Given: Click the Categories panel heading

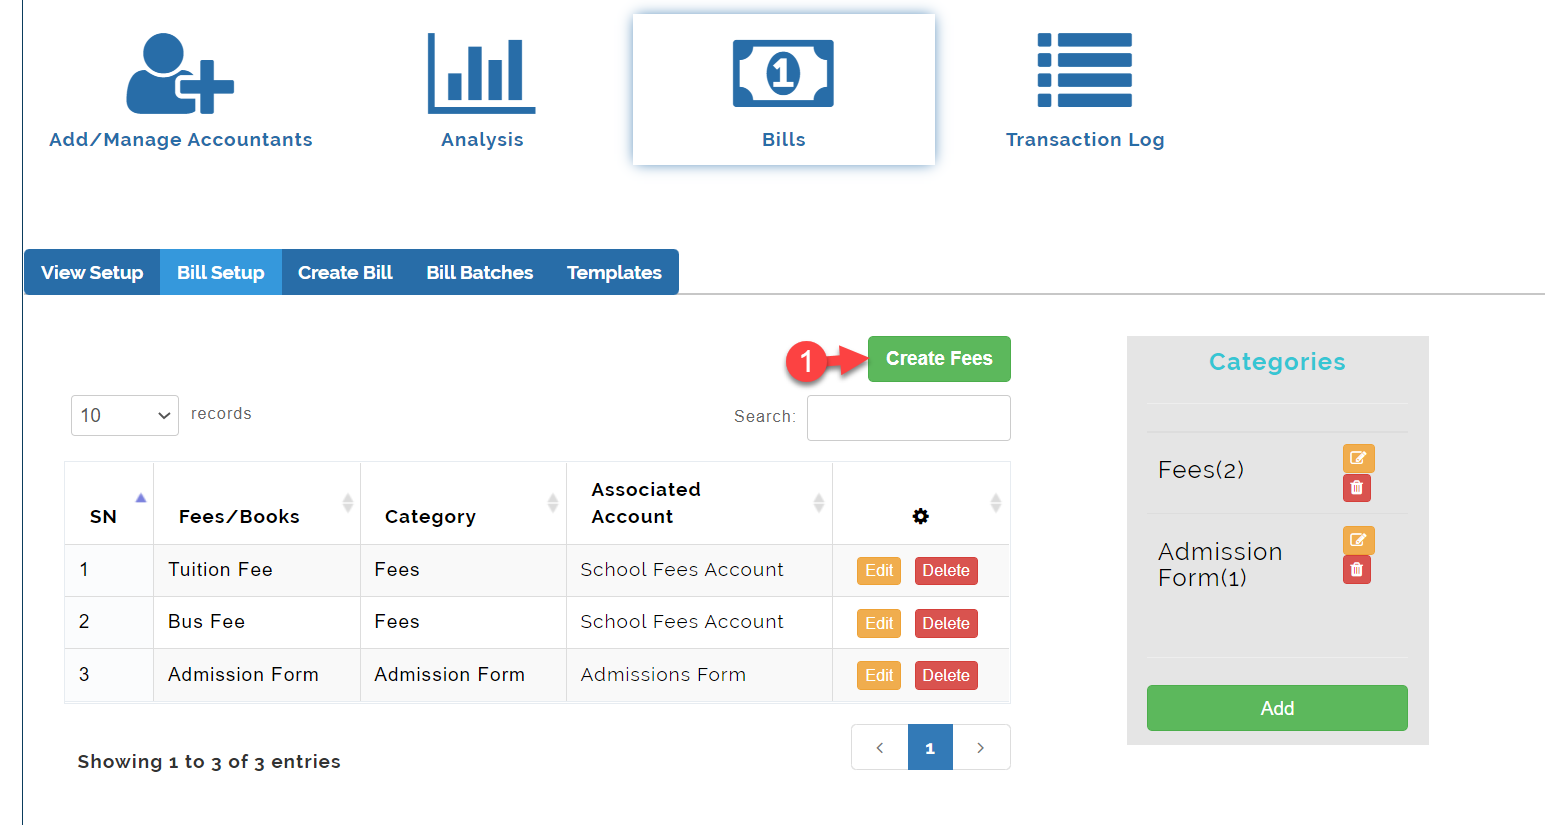Looking at the screenshot, I should click(x=1277, y=362).
